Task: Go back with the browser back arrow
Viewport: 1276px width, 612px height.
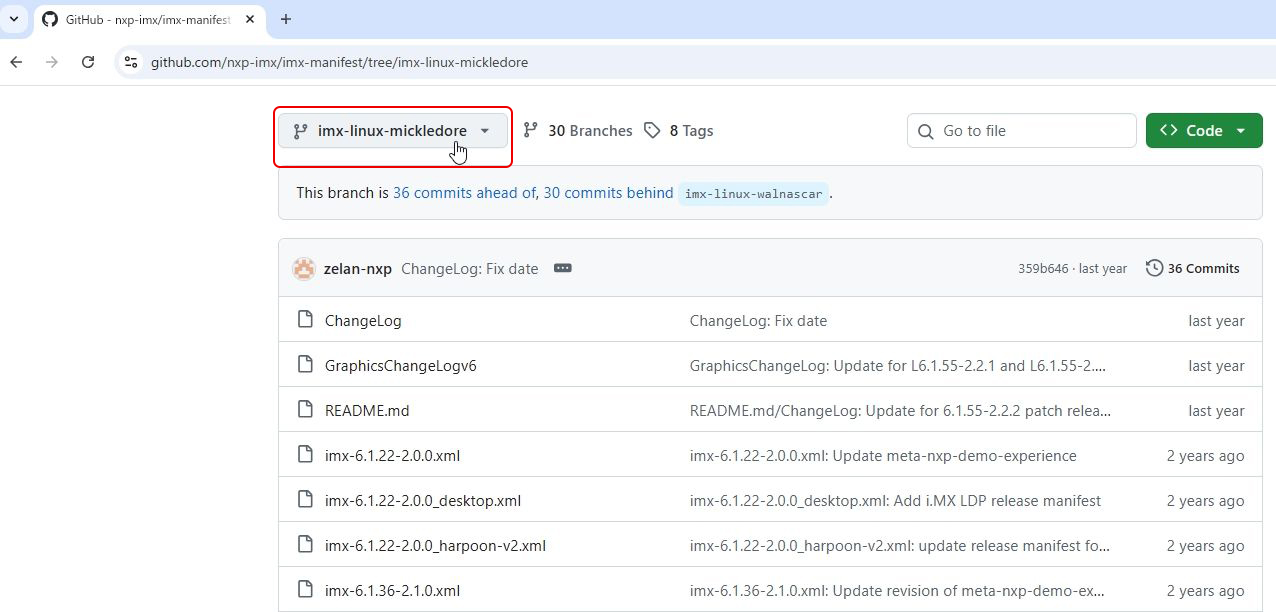Action: tap(16, 62)
